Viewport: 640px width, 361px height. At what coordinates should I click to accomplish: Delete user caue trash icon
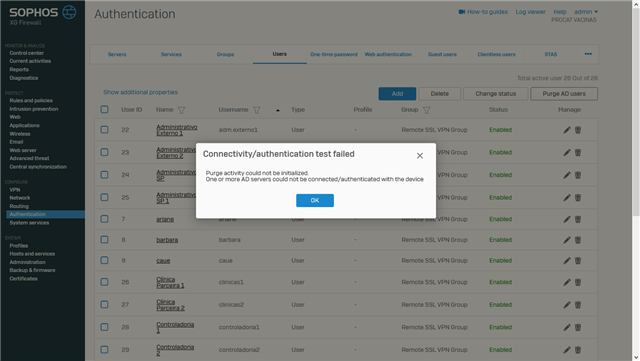tap(578, 261)
